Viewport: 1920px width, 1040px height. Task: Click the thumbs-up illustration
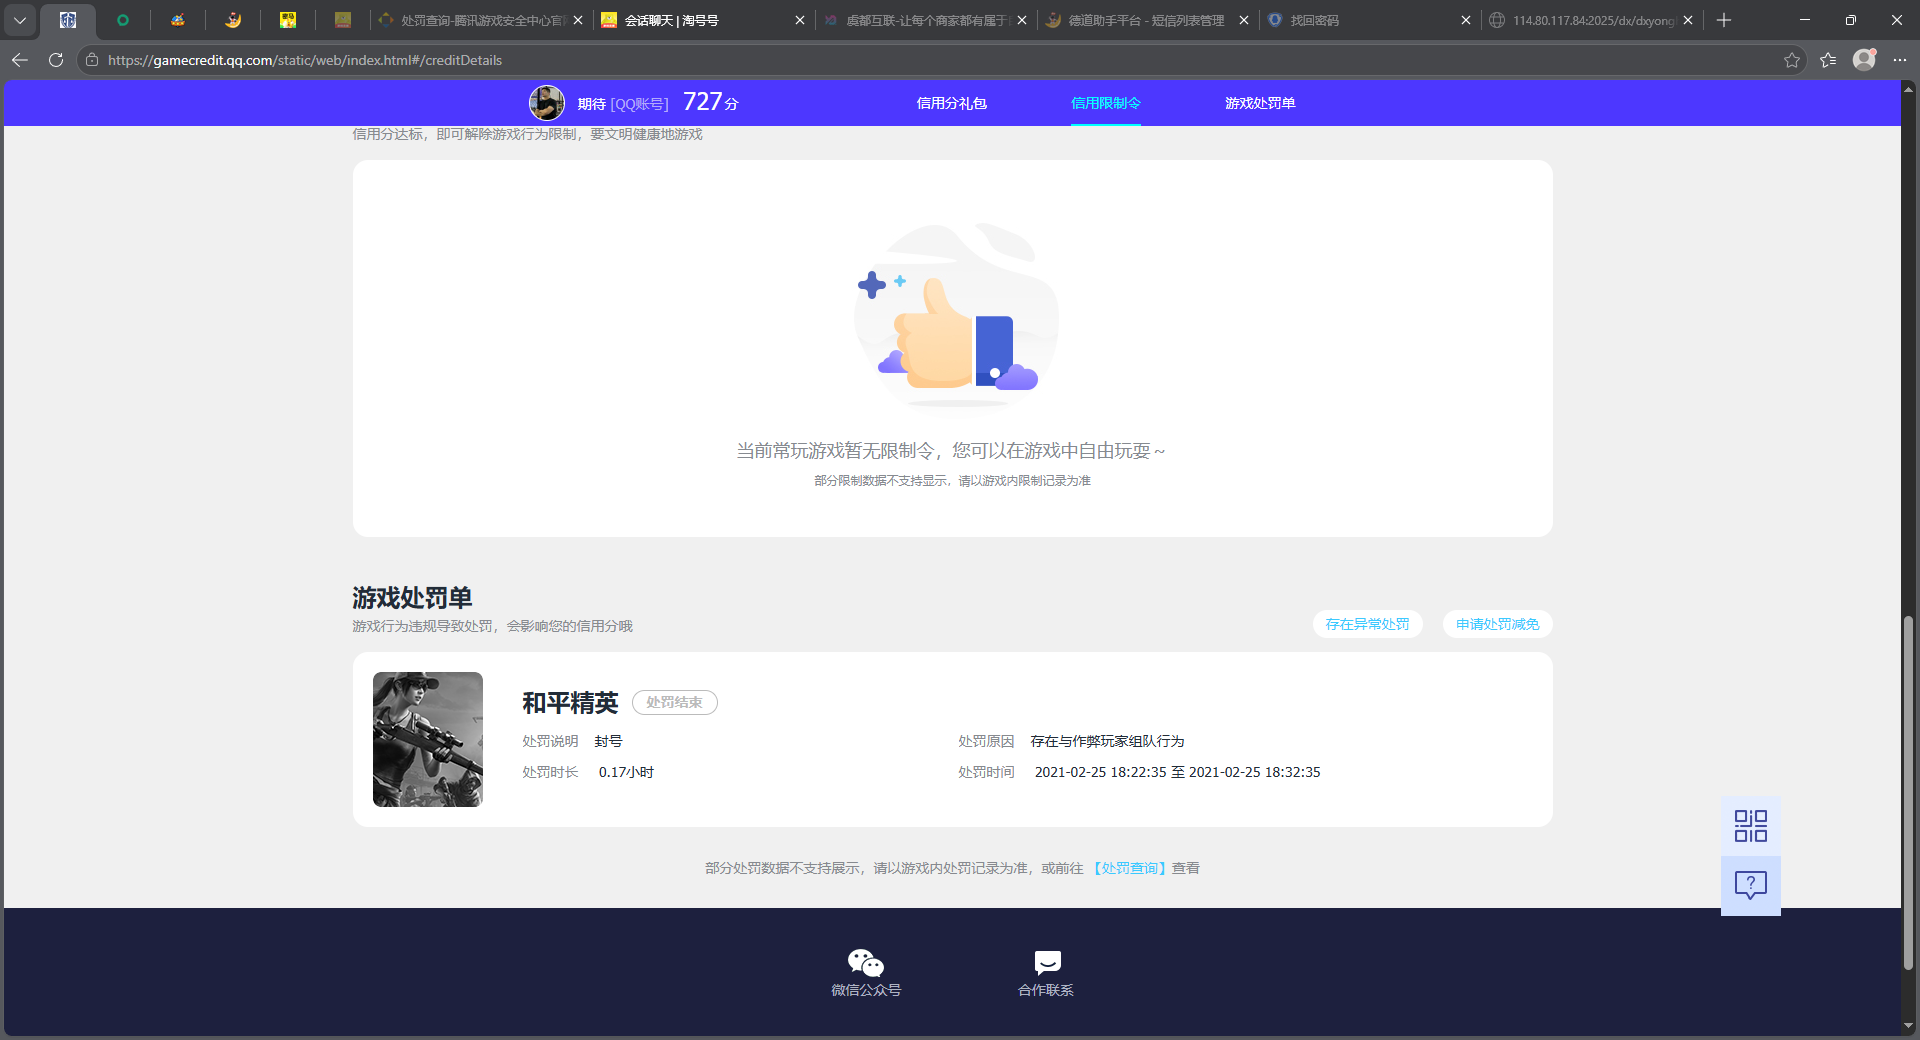coord(955,315)
